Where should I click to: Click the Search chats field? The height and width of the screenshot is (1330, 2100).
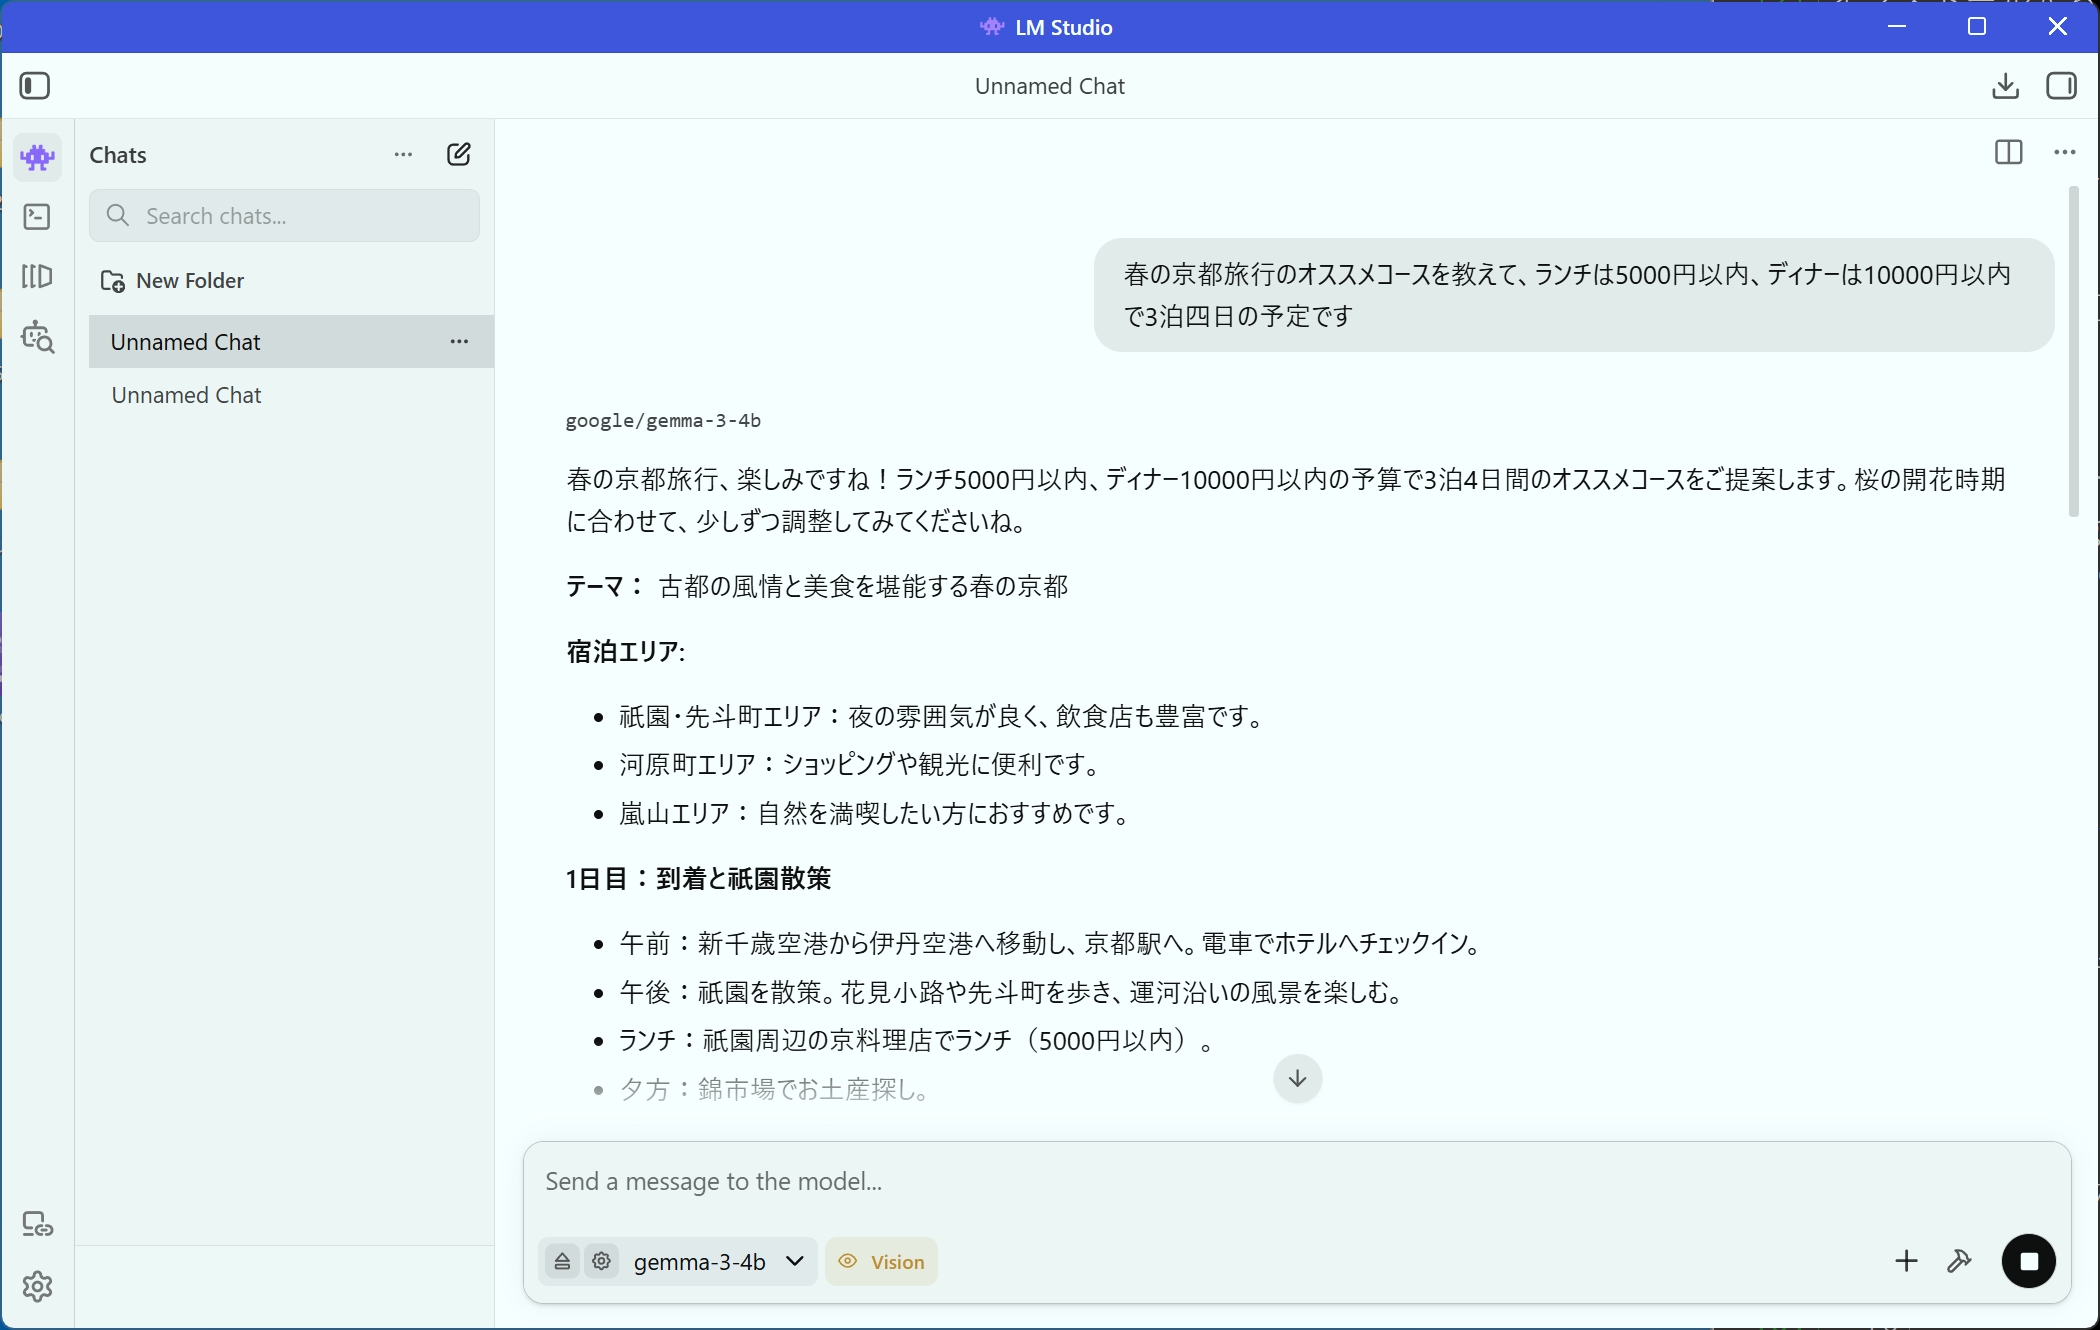point(285,215)
